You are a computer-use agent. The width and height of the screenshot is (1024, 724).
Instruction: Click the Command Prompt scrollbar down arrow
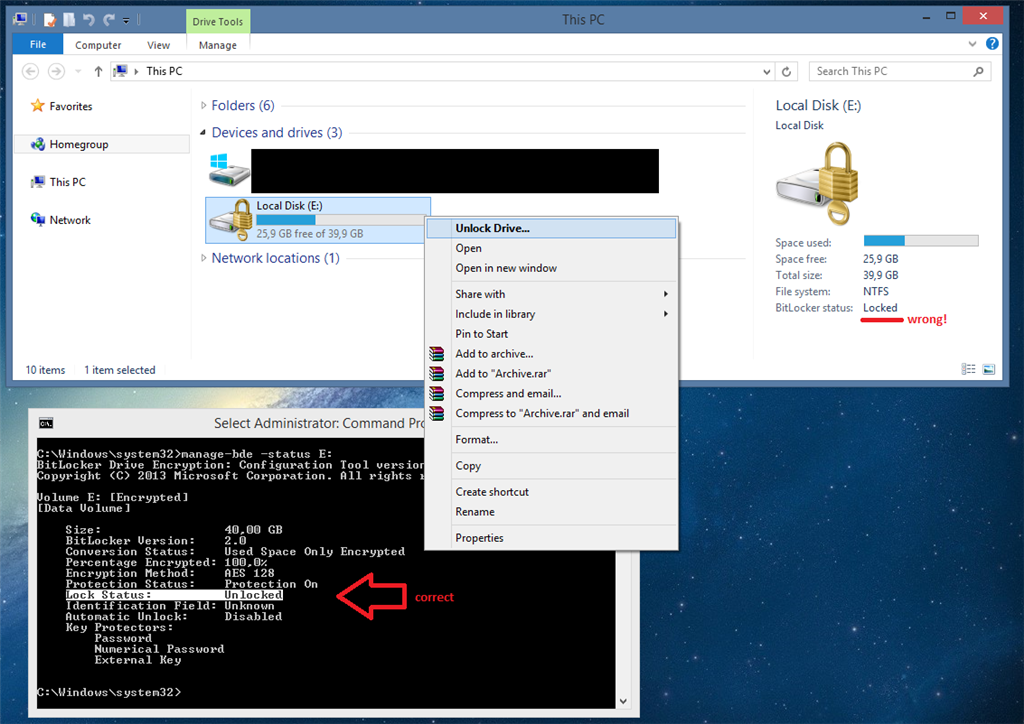(x=623, y=701)
